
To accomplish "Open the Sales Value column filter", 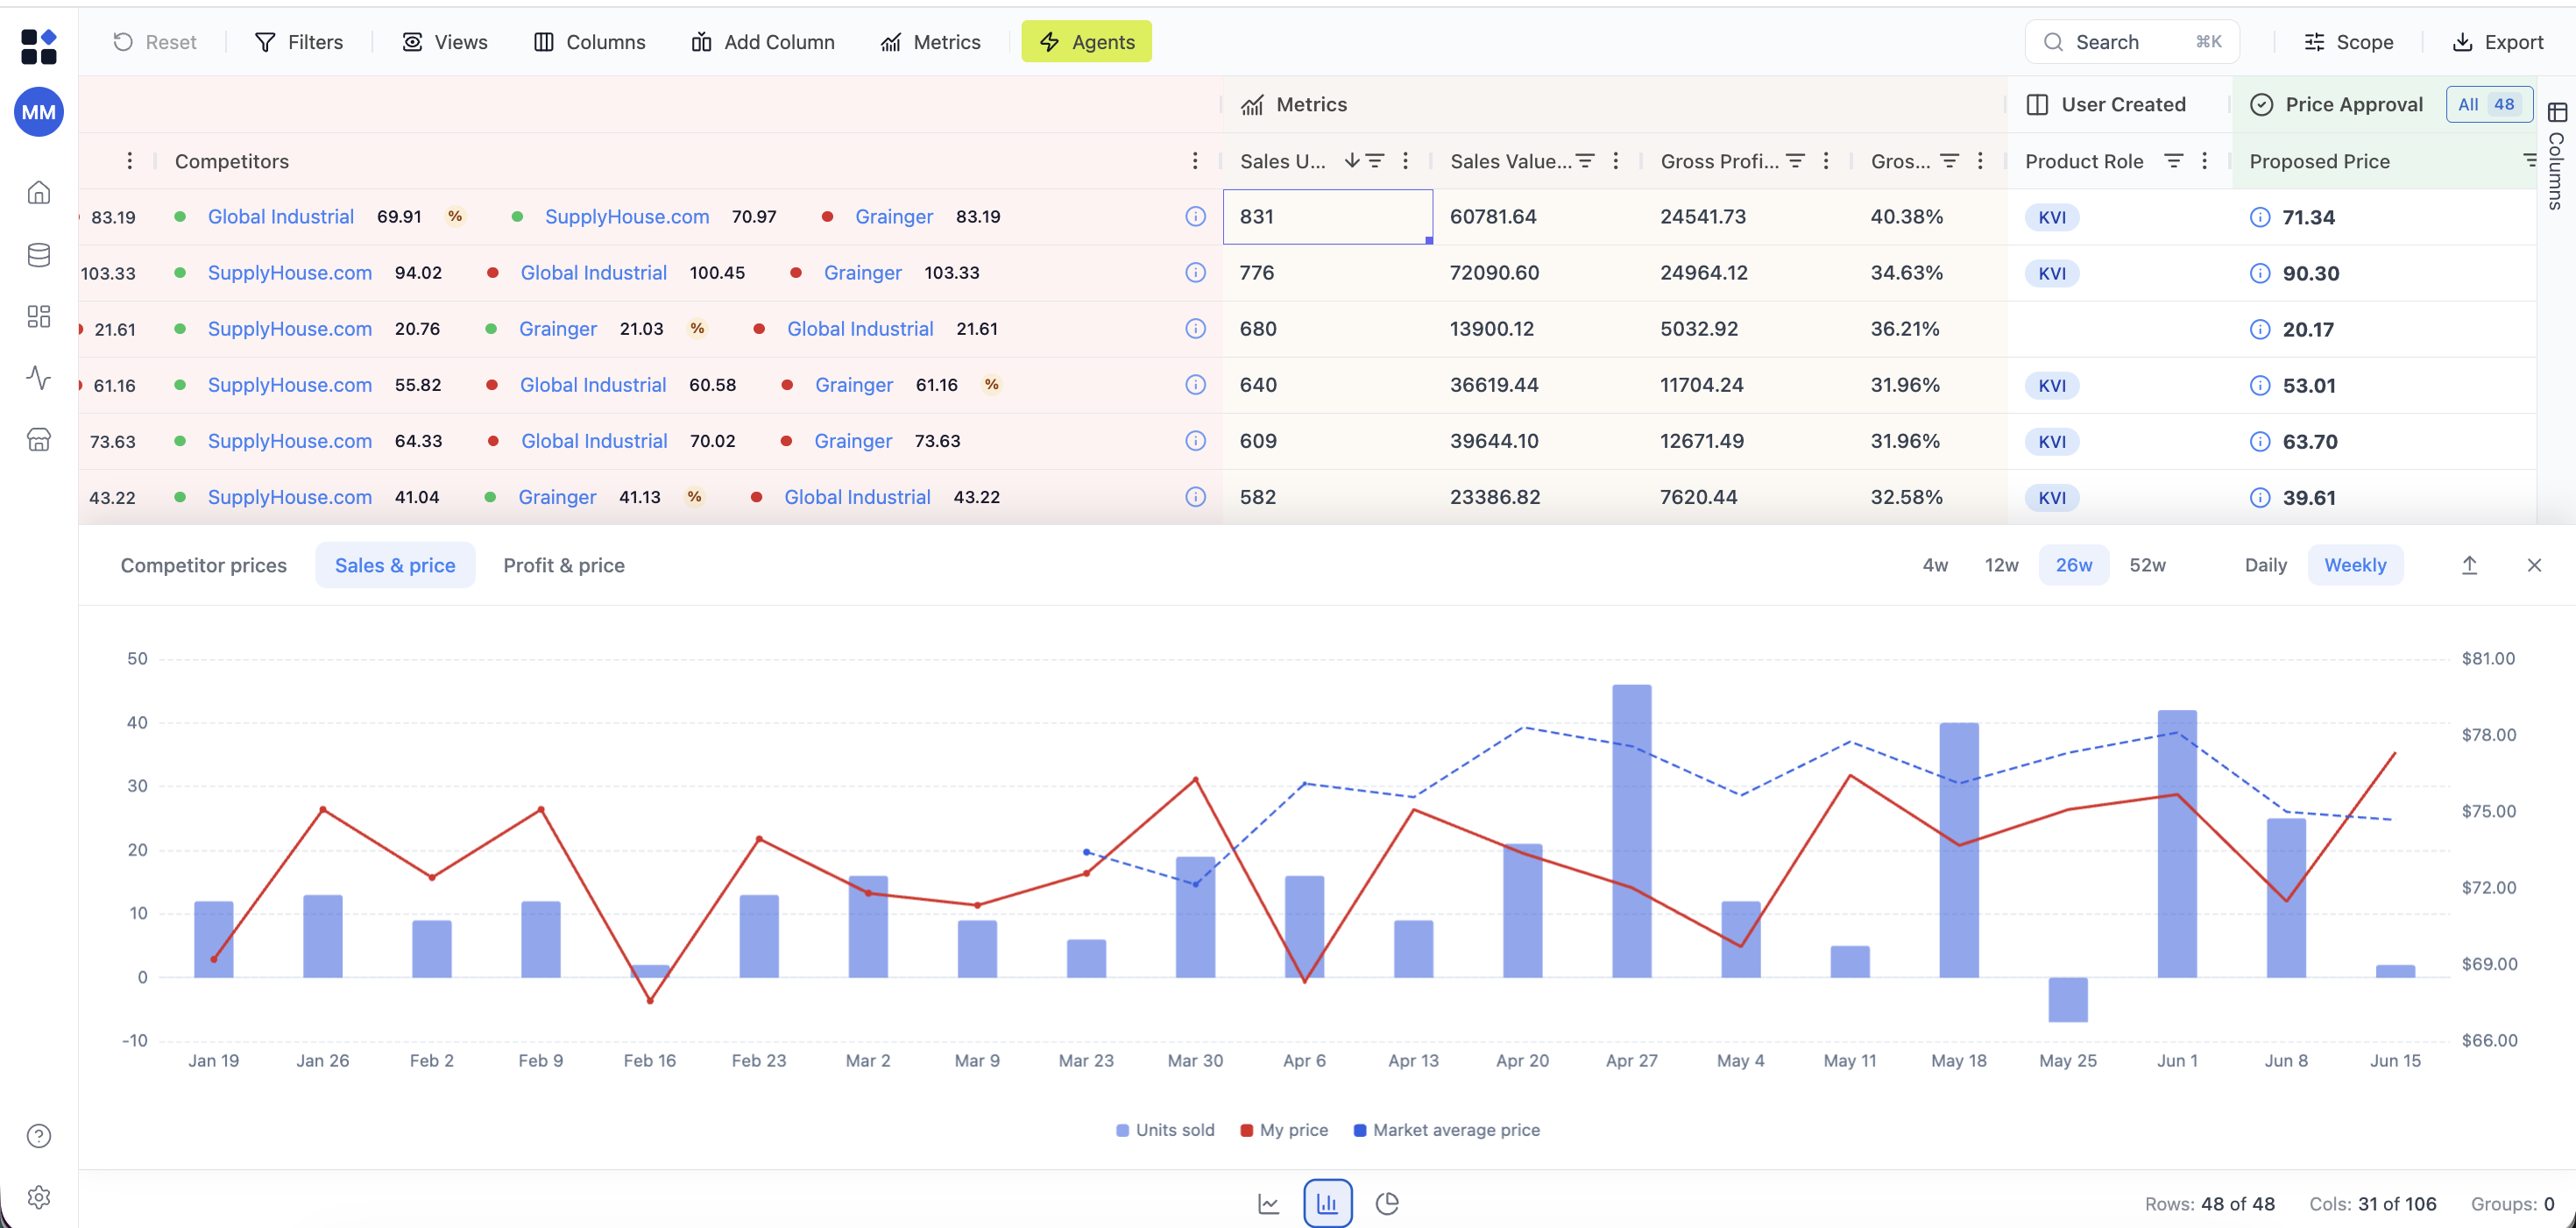I will click(x=1585, y=161).
